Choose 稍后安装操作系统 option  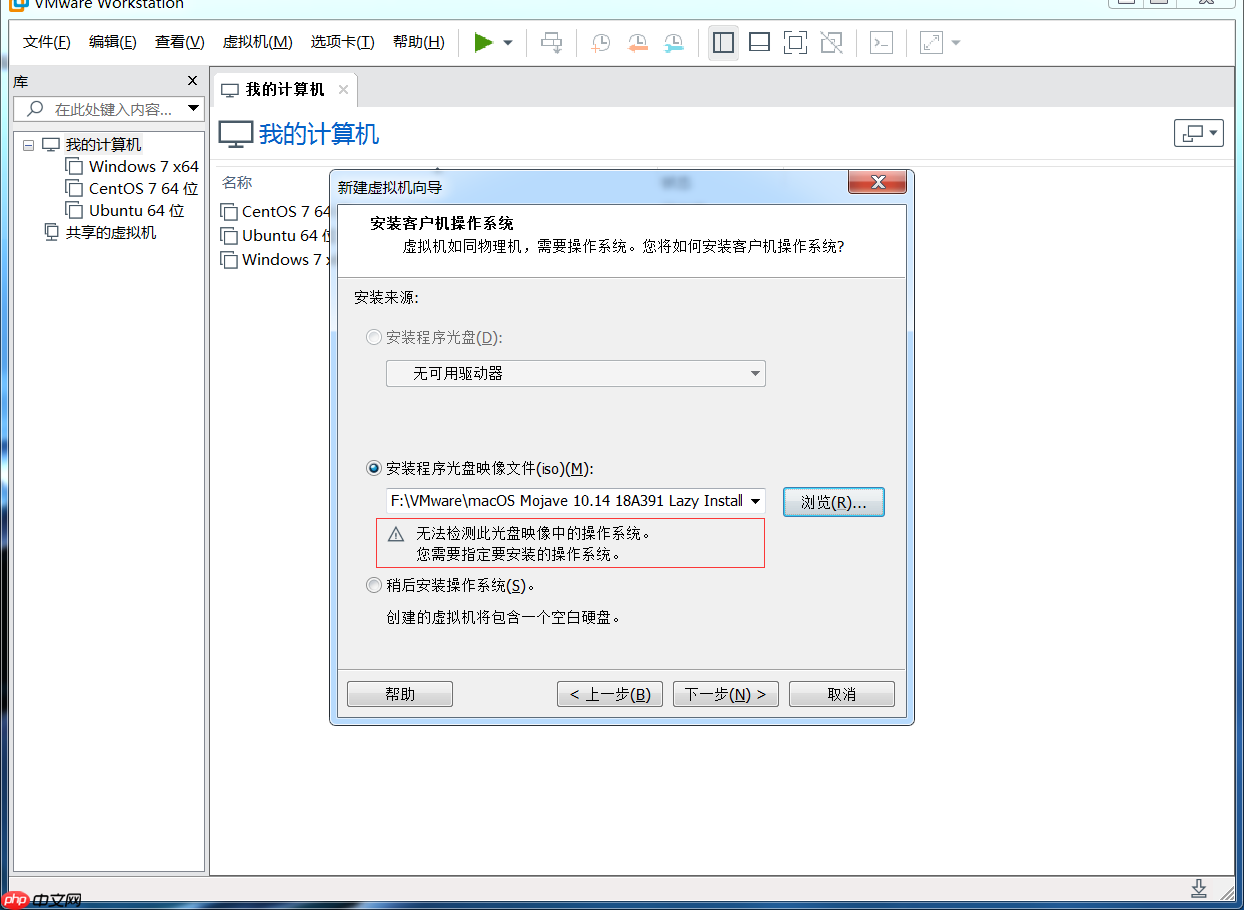click(x=373, y=585)
